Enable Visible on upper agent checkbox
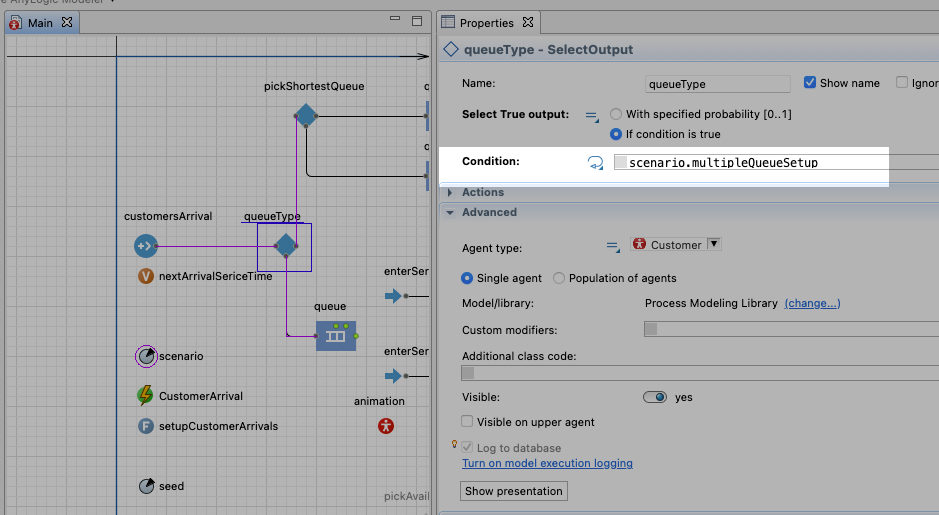Screen dimensions: 939x515 [x=467, y=422]
